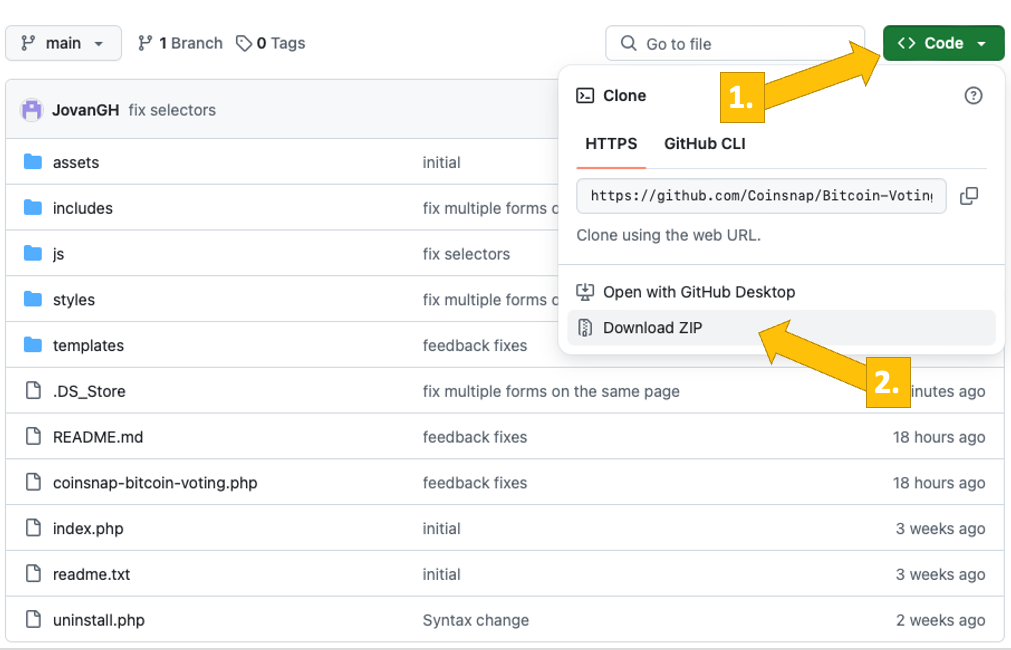Screen dimensions: 1011x650
Task: Expand the green Code dropdown button
Action: point(943,43)
